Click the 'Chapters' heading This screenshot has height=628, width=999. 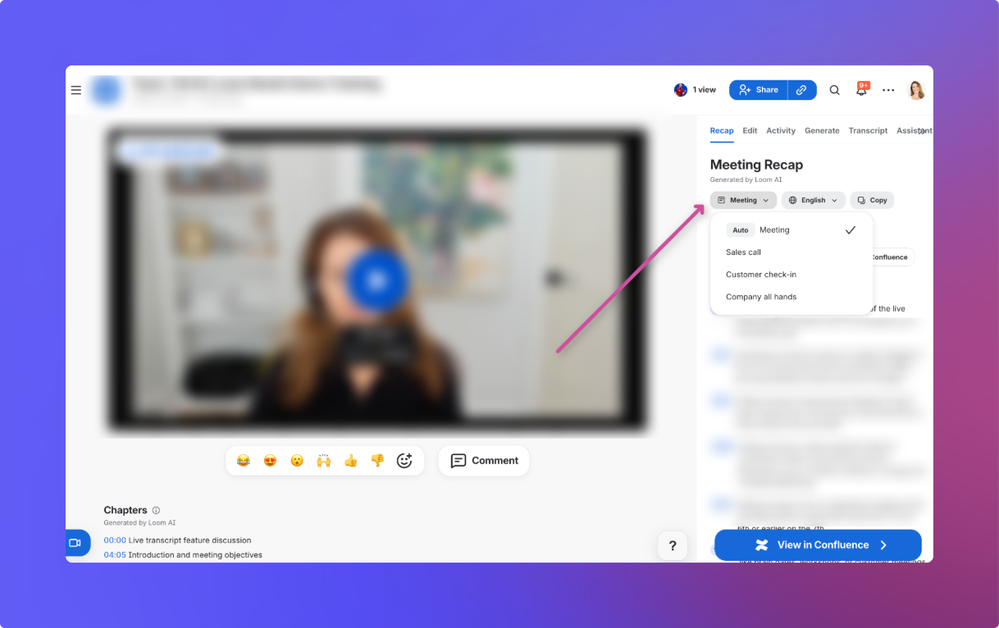point(126,510)
